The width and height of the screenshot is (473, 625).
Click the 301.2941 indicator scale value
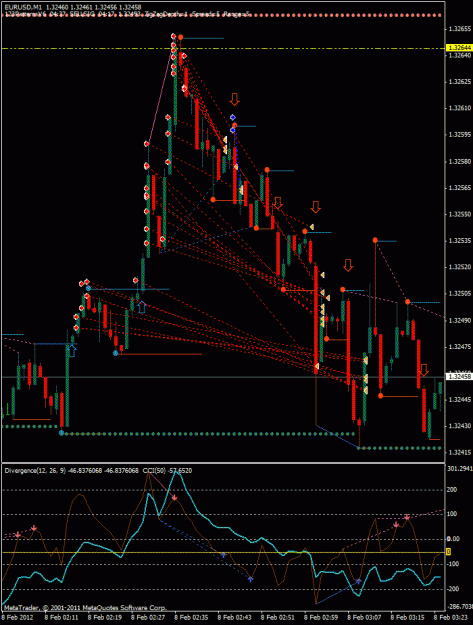(x=460, y=469)
